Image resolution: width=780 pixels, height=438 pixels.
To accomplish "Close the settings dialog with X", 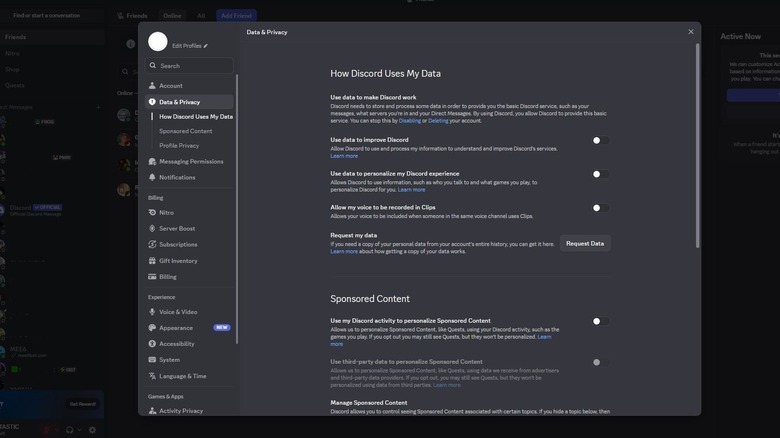I will pyautogui.click(x=691, y=32).
